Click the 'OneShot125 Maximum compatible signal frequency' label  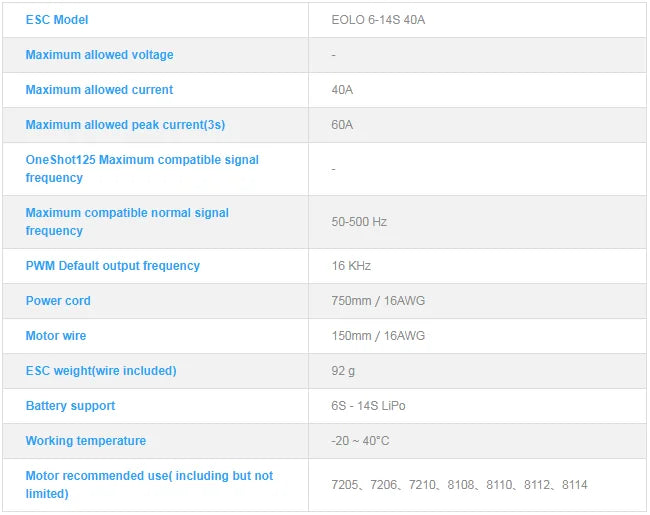click(141, 169)
